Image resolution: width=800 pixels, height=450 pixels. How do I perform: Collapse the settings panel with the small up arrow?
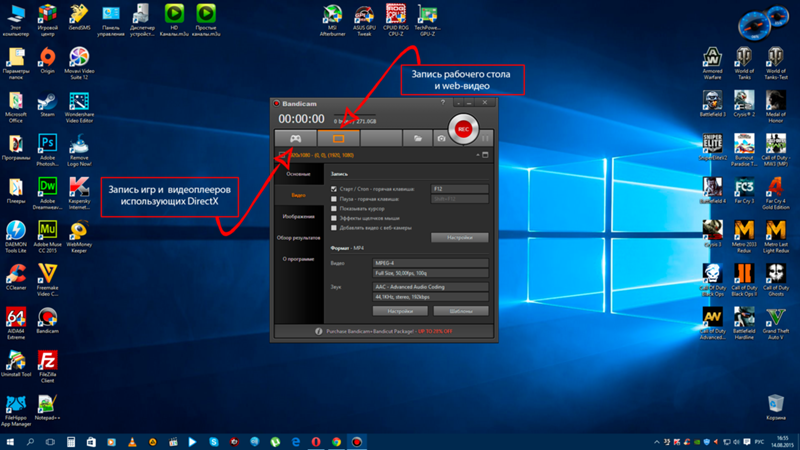(x=478, y=155)
